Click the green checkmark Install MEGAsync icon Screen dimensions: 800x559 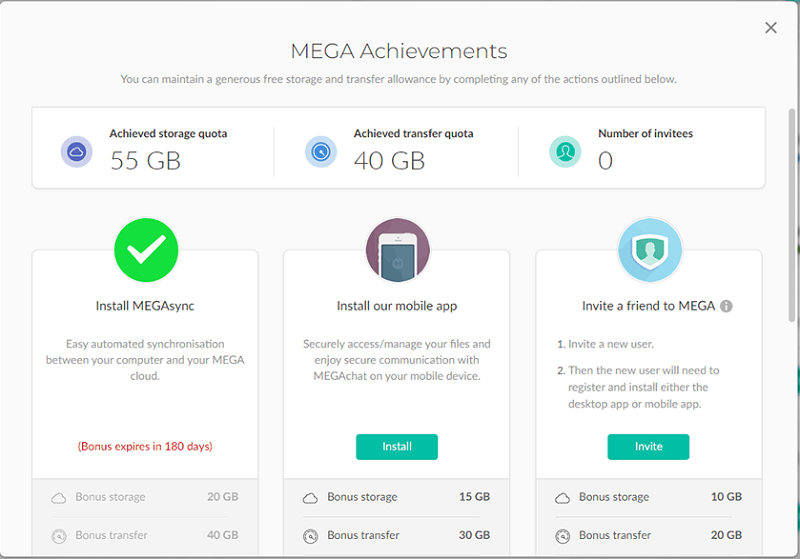point(146,250)
